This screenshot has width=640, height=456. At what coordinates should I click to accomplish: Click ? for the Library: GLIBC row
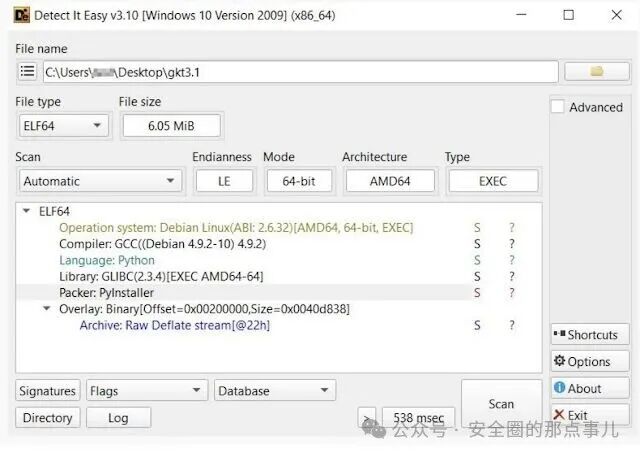511,276
